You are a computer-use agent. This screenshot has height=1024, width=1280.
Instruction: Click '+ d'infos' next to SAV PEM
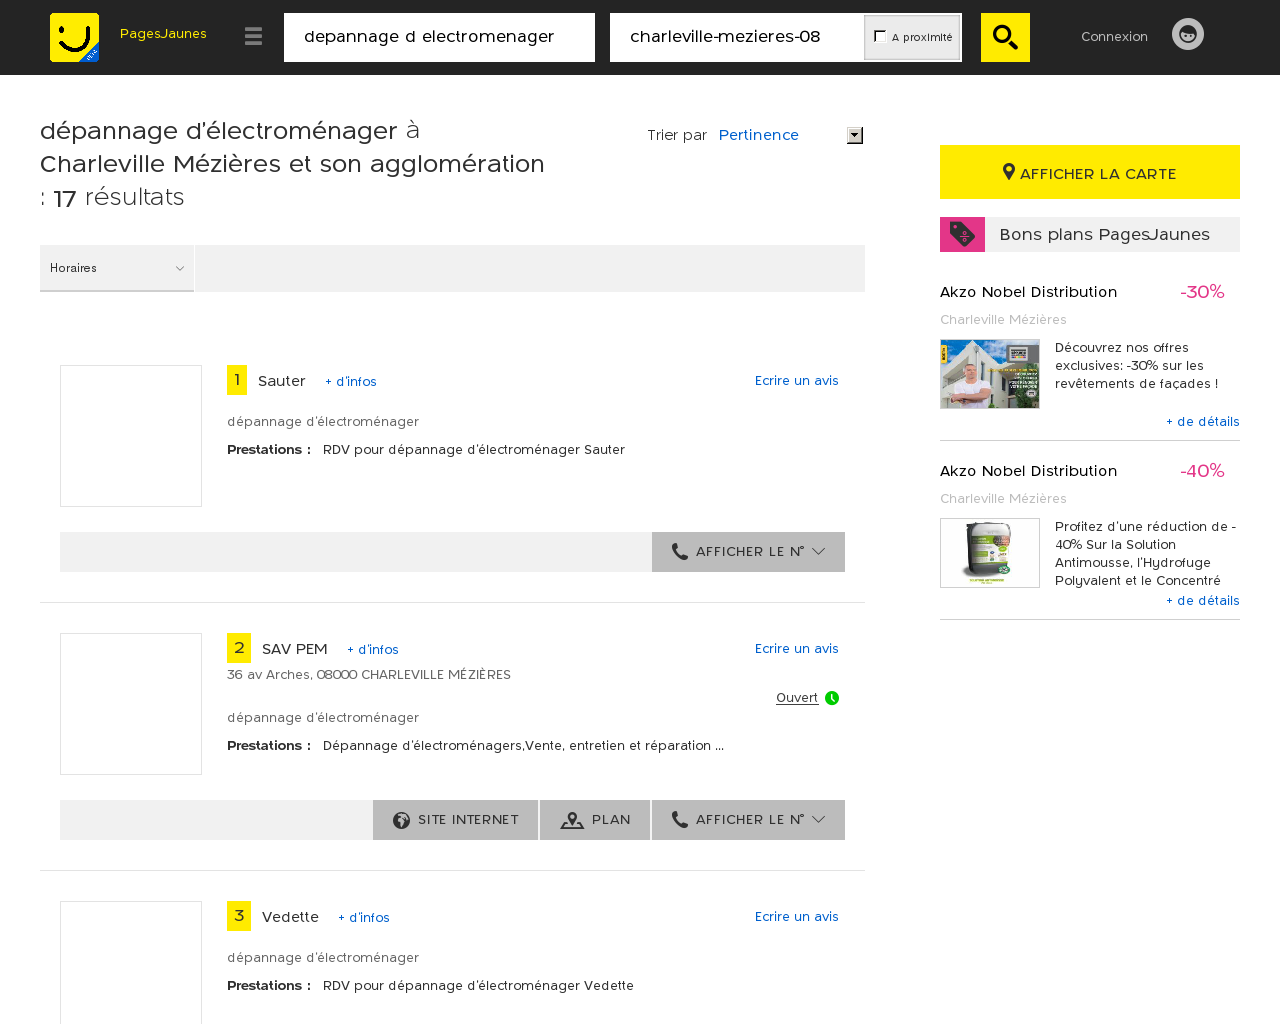tap(373, 650)
